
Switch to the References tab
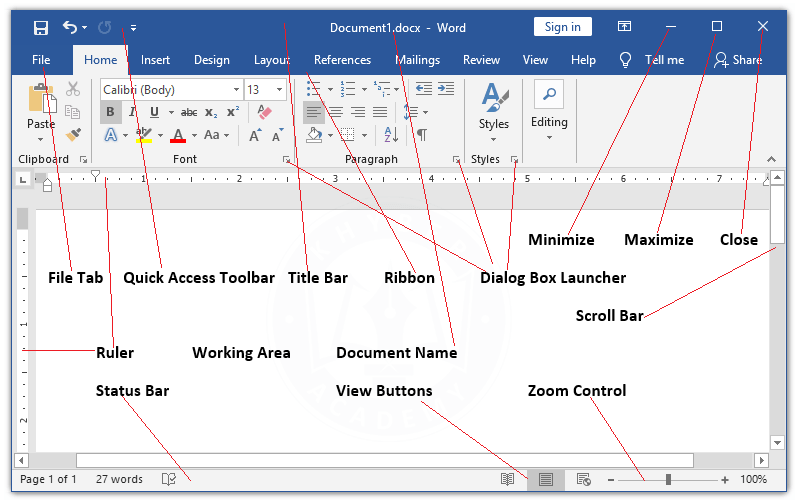click(x=342, y=60)
